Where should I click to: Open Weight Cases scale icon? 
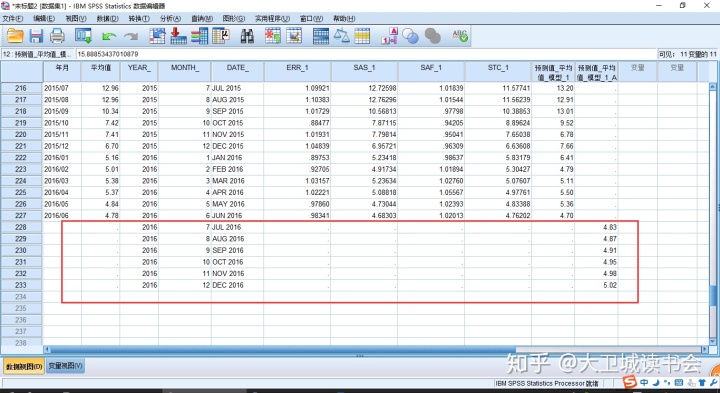342,36
